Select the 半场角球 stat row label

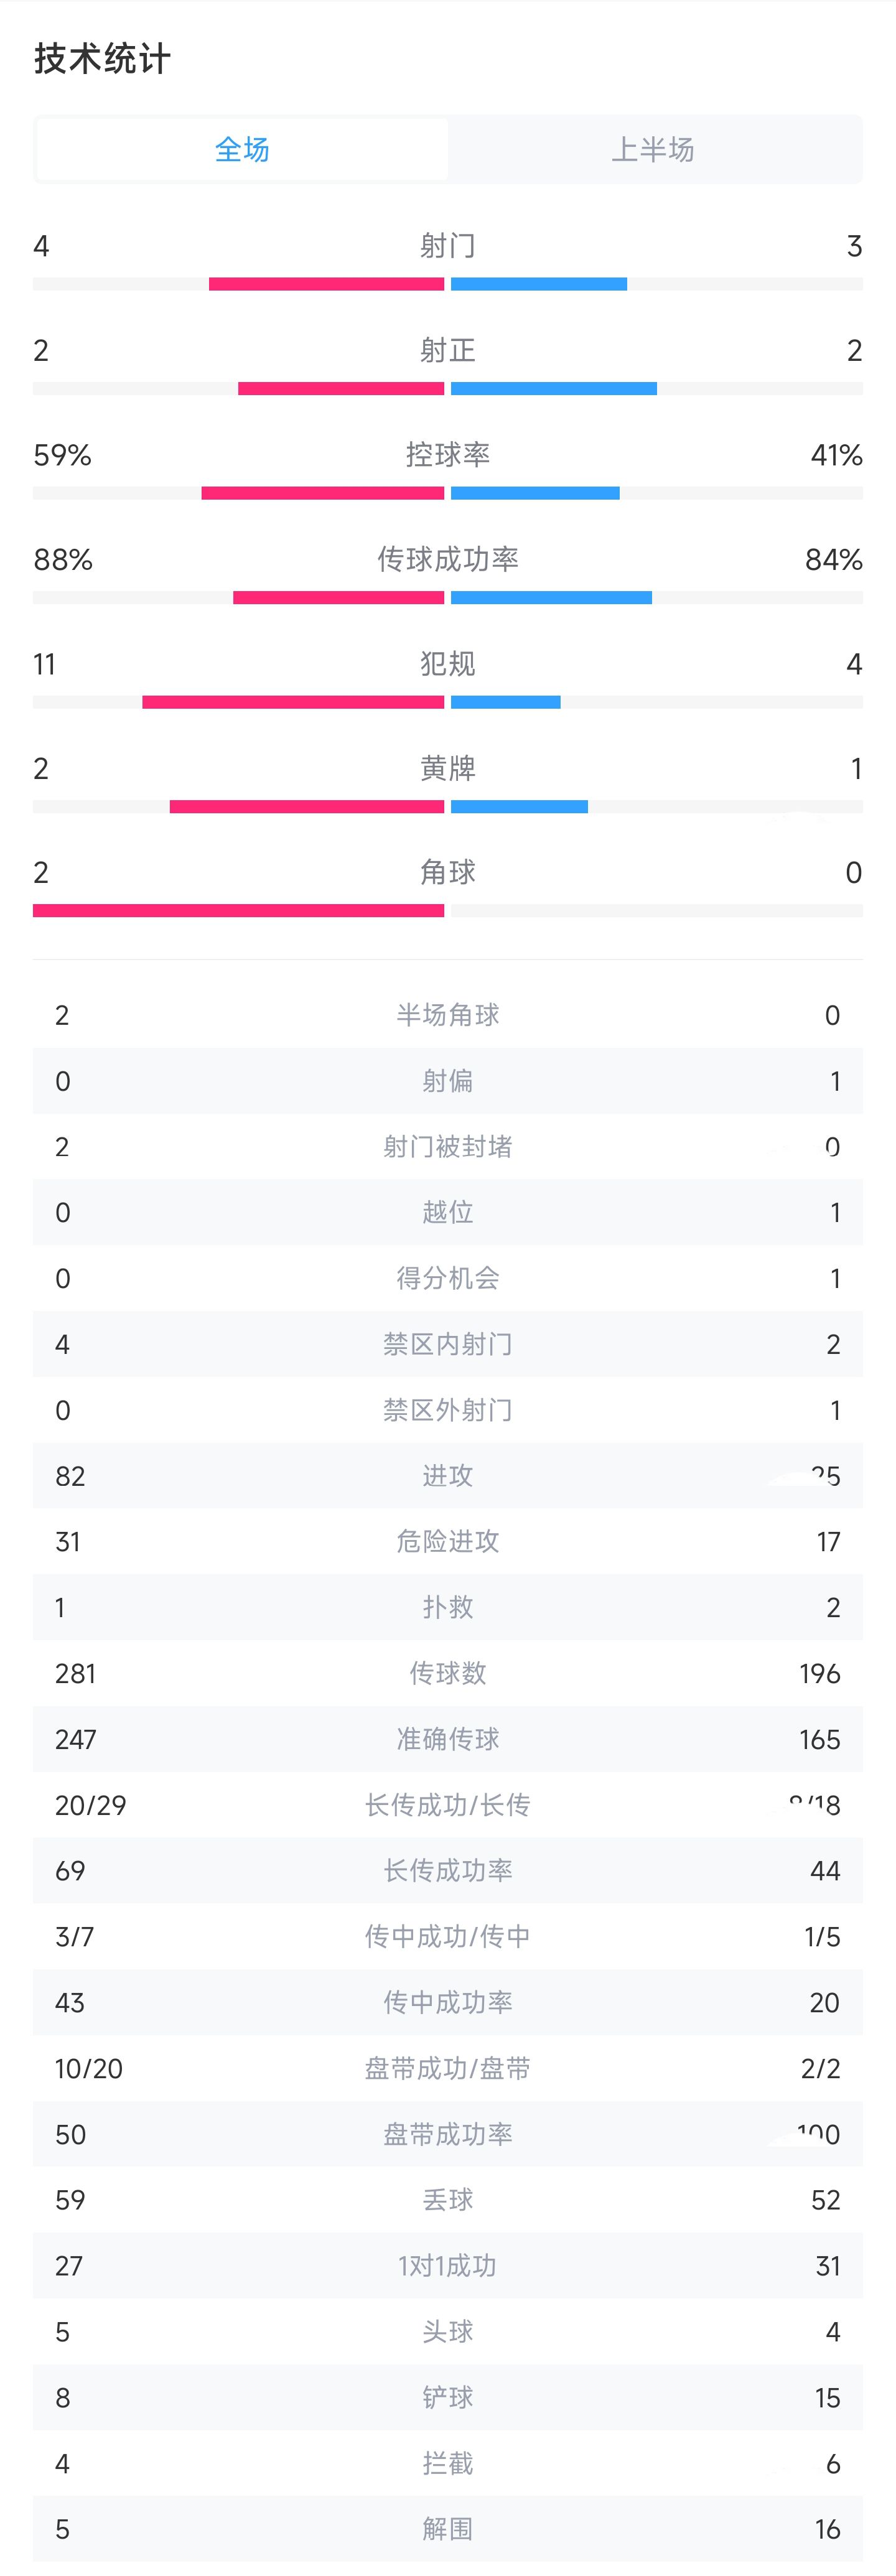pyautogui.click(x=448, y=1015)
